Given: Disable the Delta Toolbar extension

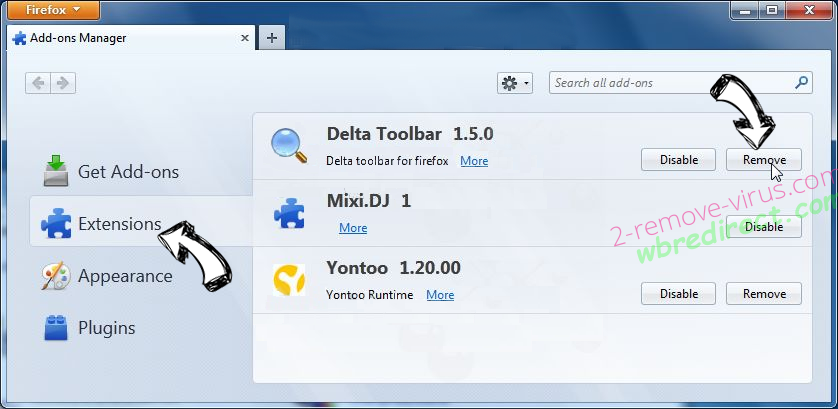Looking at the screenshot, I should [678, 160].
